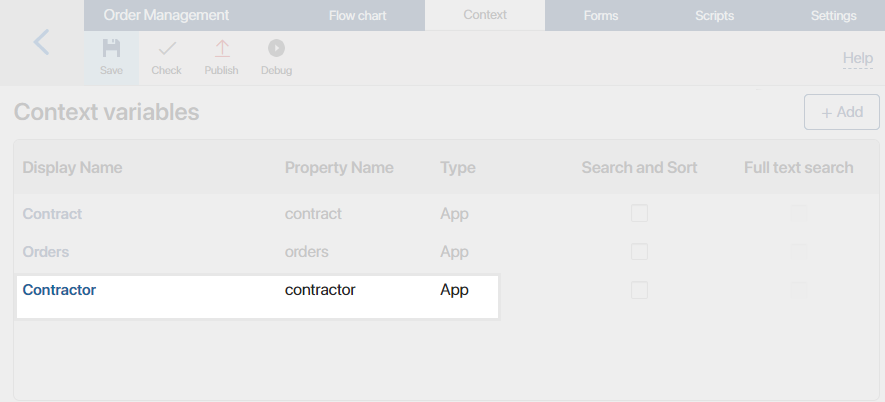Run the Check validation icon
Image resolution: width=885 pixels, height=402 pixels.
pyautogui.click(x=167, y=49)
